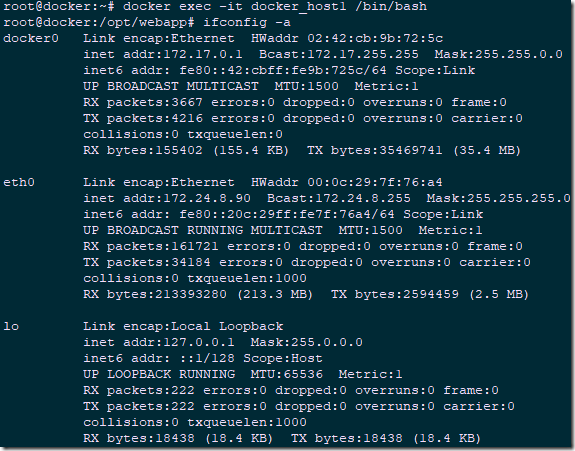Click the inet addr 172.17.0.1 text
The image size is (575, 451).
coord(163,54)
